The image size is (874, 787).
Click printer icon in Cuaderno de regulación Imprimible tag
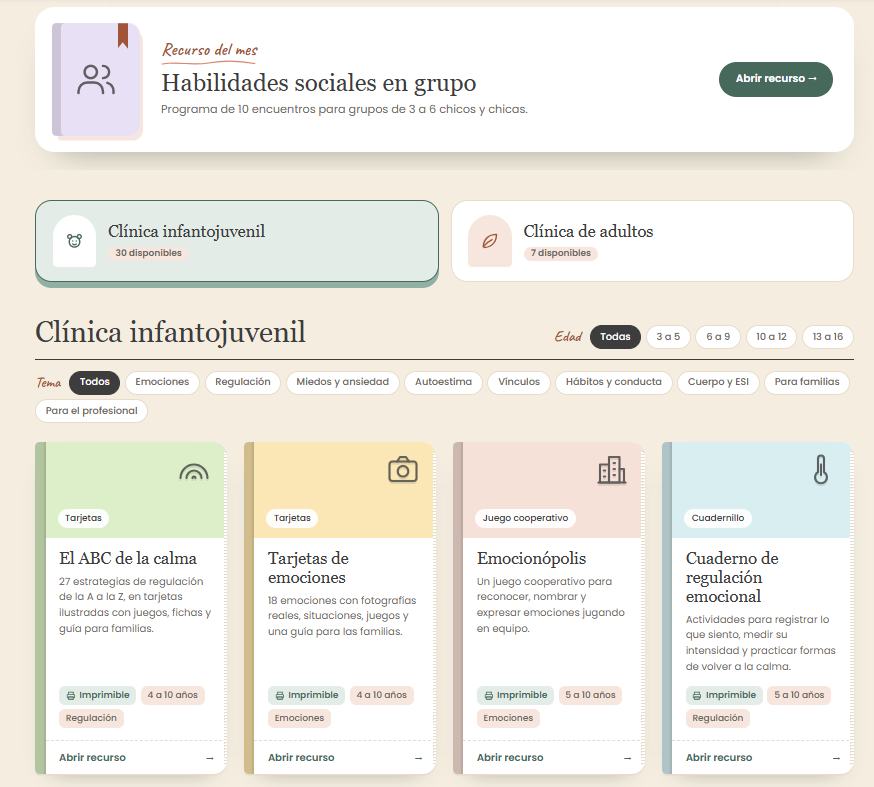tap(697, 696)
